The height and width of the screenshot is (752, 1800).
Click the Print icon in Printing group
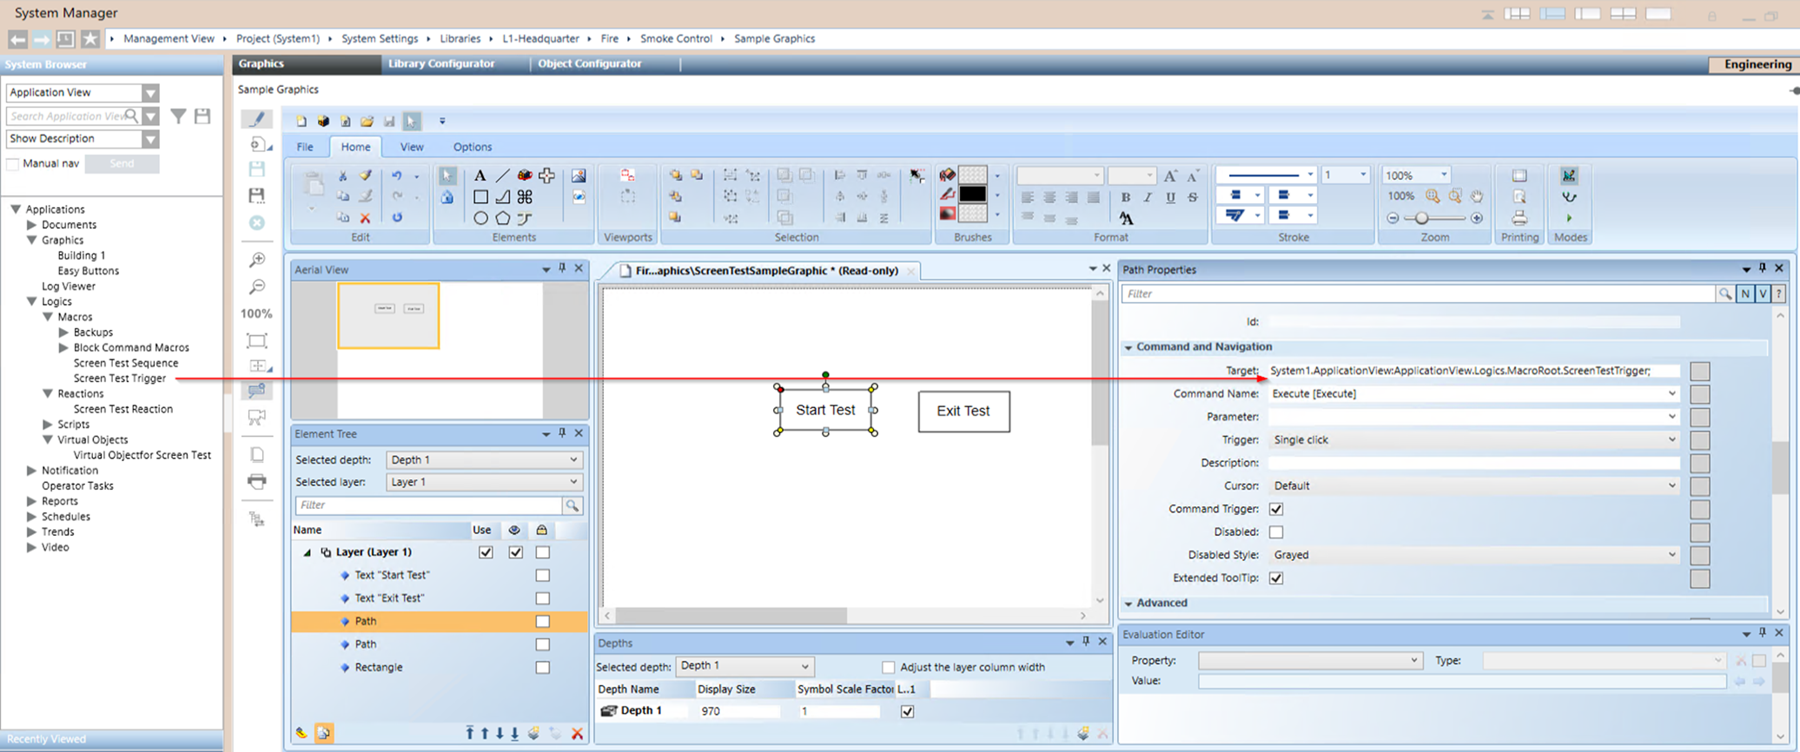pos(1519,218)
